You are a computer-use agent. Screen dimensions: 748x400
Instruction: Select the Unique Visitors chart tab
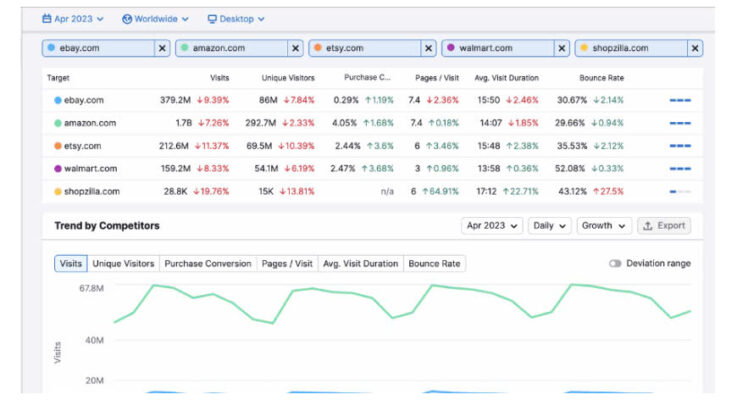[123, 264]
